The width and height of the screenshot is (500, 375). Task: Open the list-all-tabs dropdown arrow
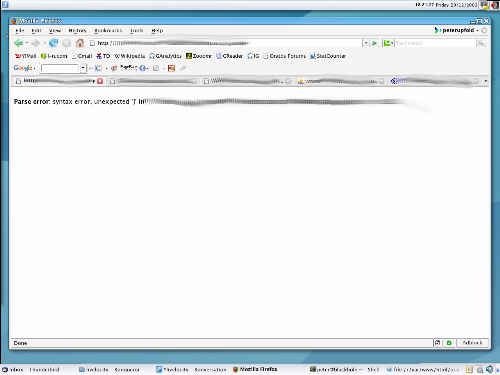click(486, 81)
